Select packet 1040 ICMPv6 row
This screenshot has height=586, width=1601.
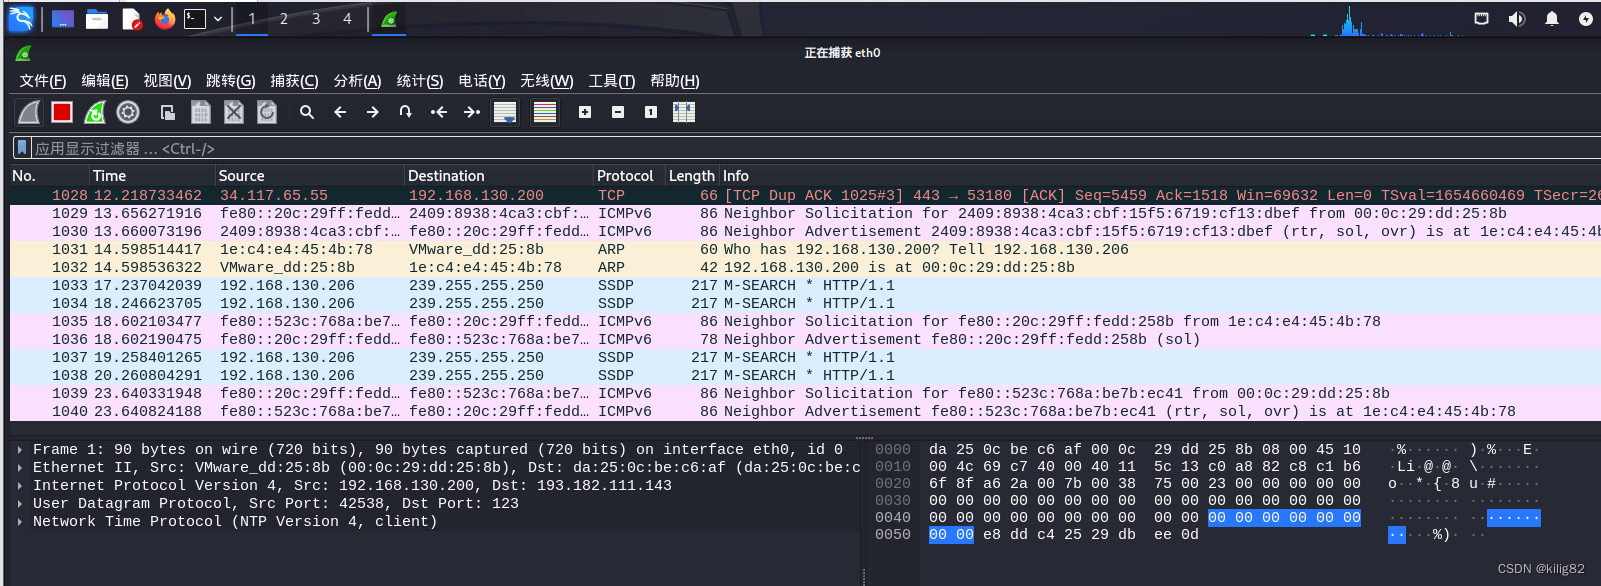805,412
